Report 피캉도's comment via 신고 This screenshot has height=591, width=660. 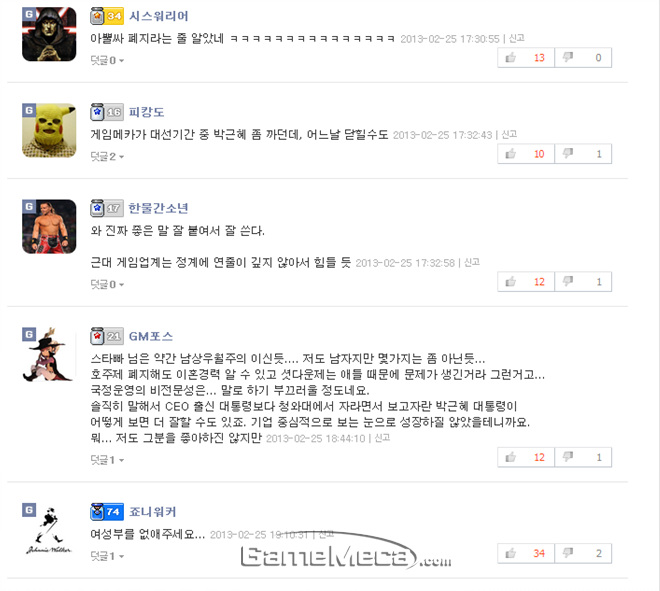(509, 134)
